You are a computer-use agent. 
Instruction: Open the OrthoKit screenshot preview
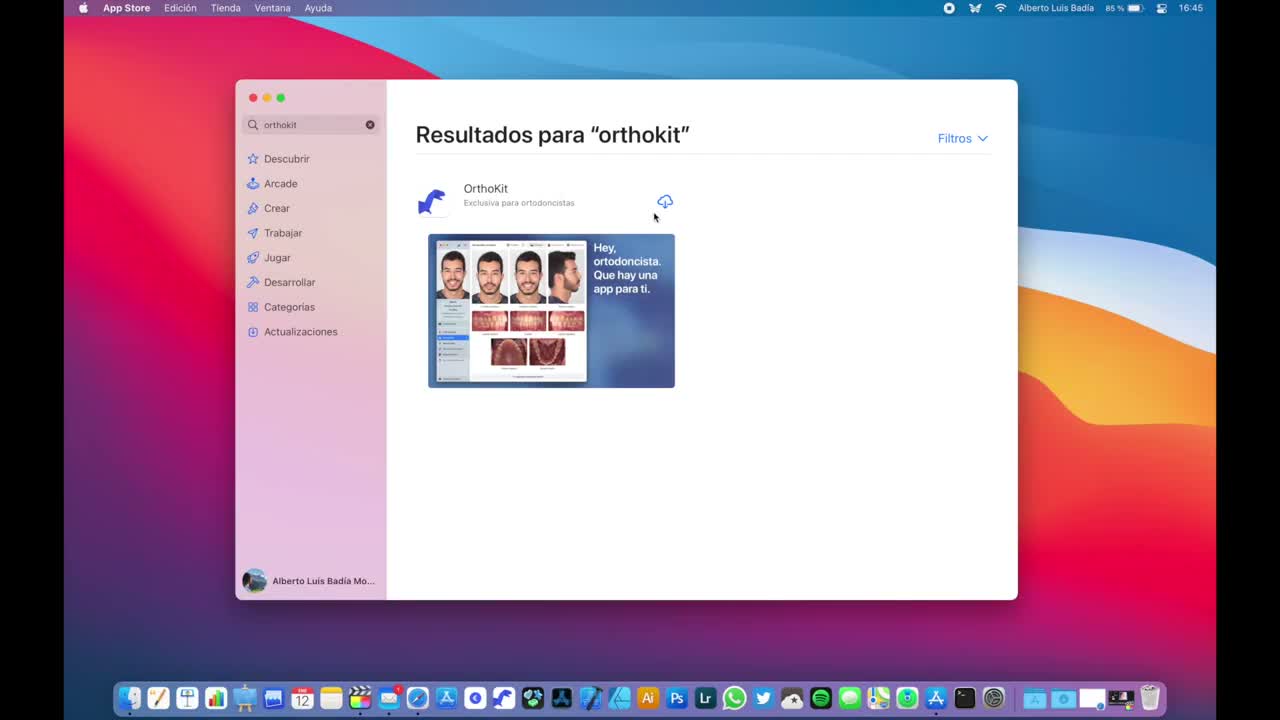pos(551,311)
